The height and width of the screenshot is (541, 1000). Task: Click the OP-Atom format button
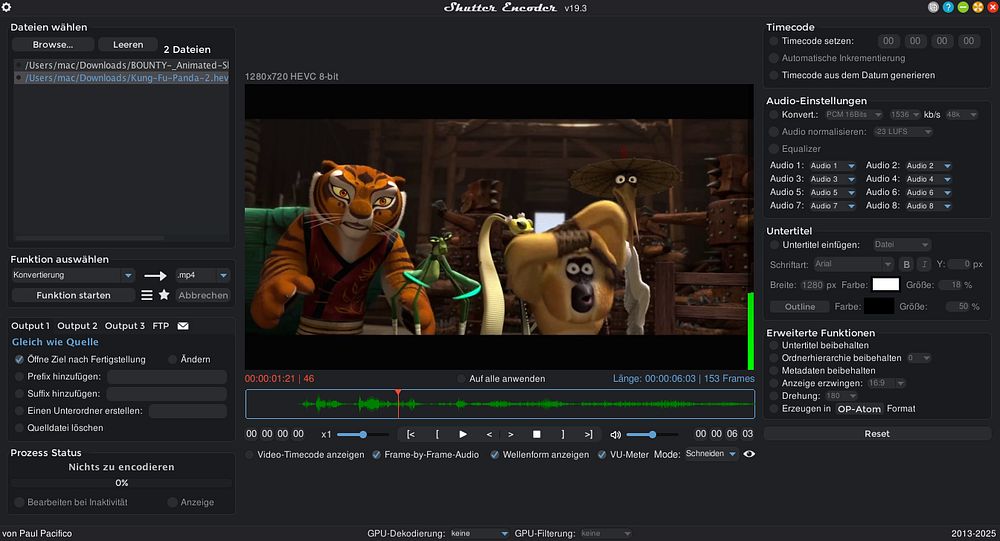859,409
